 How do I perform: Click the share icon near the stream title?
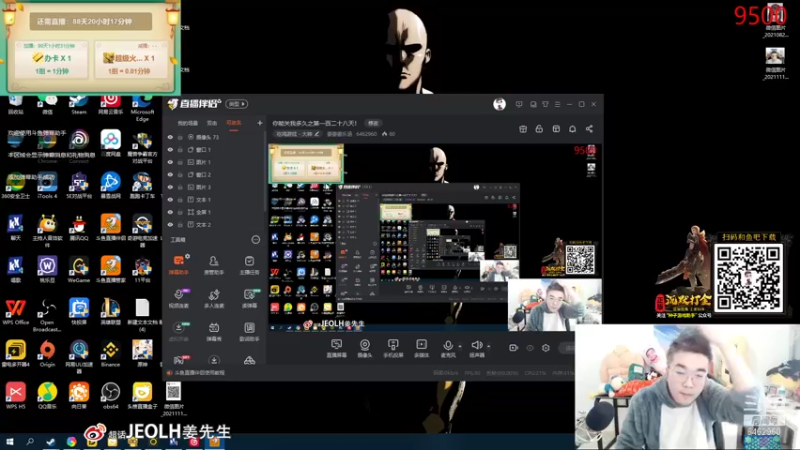589,129
